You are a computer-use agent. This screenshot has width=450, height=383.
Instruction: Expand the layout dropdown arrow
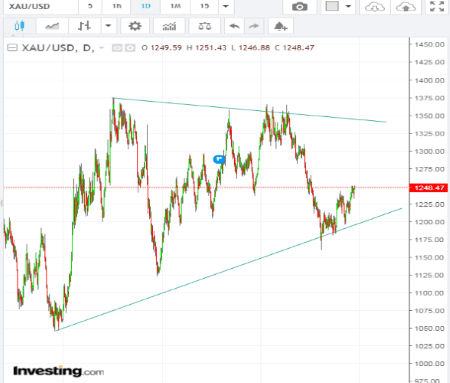pos(348,6)
